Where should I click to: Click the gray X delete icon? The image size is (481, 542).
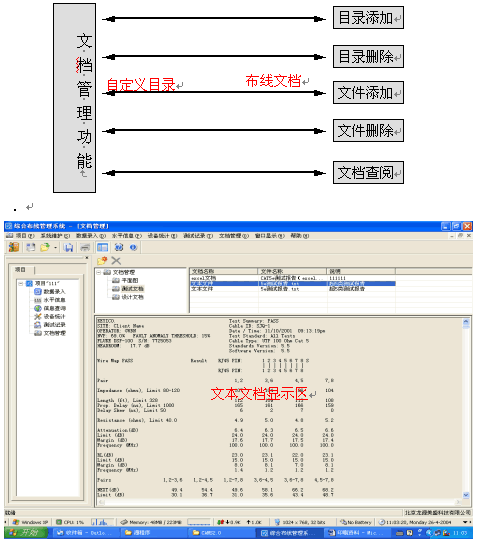click(116, 261)
